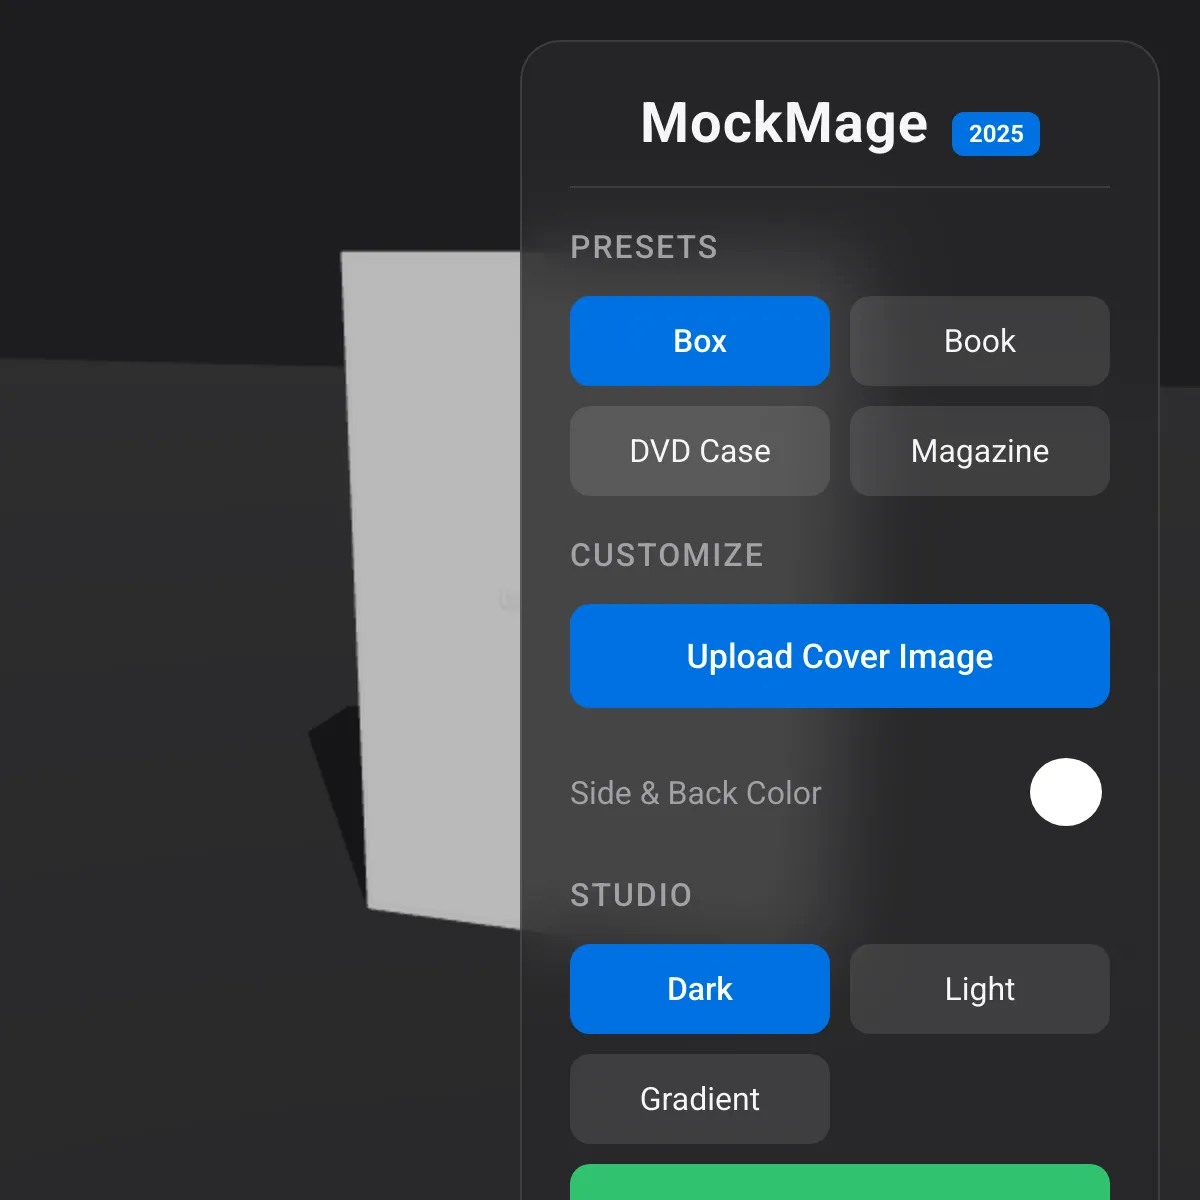The height and width of the screenshot is (1200, 1200).
Task: Click the CUSTOMIZE section heading
Action: tap(667, 555)
